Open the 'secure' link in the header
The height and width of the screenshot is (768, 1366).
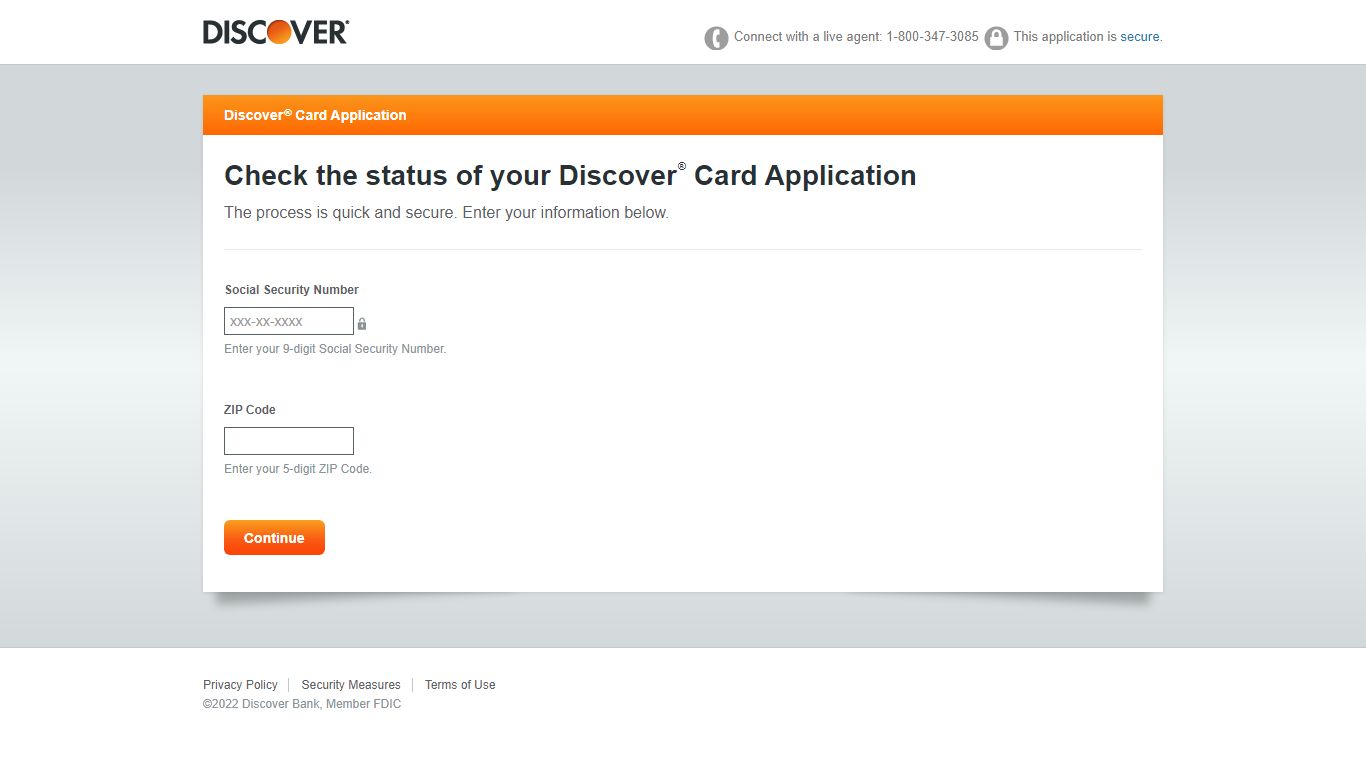point(1140,37)
